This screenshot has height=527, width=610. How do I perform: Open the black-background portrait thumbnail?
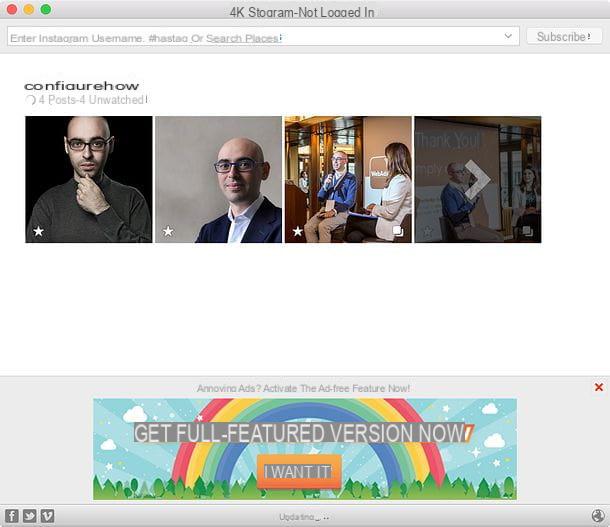(89, 179)
